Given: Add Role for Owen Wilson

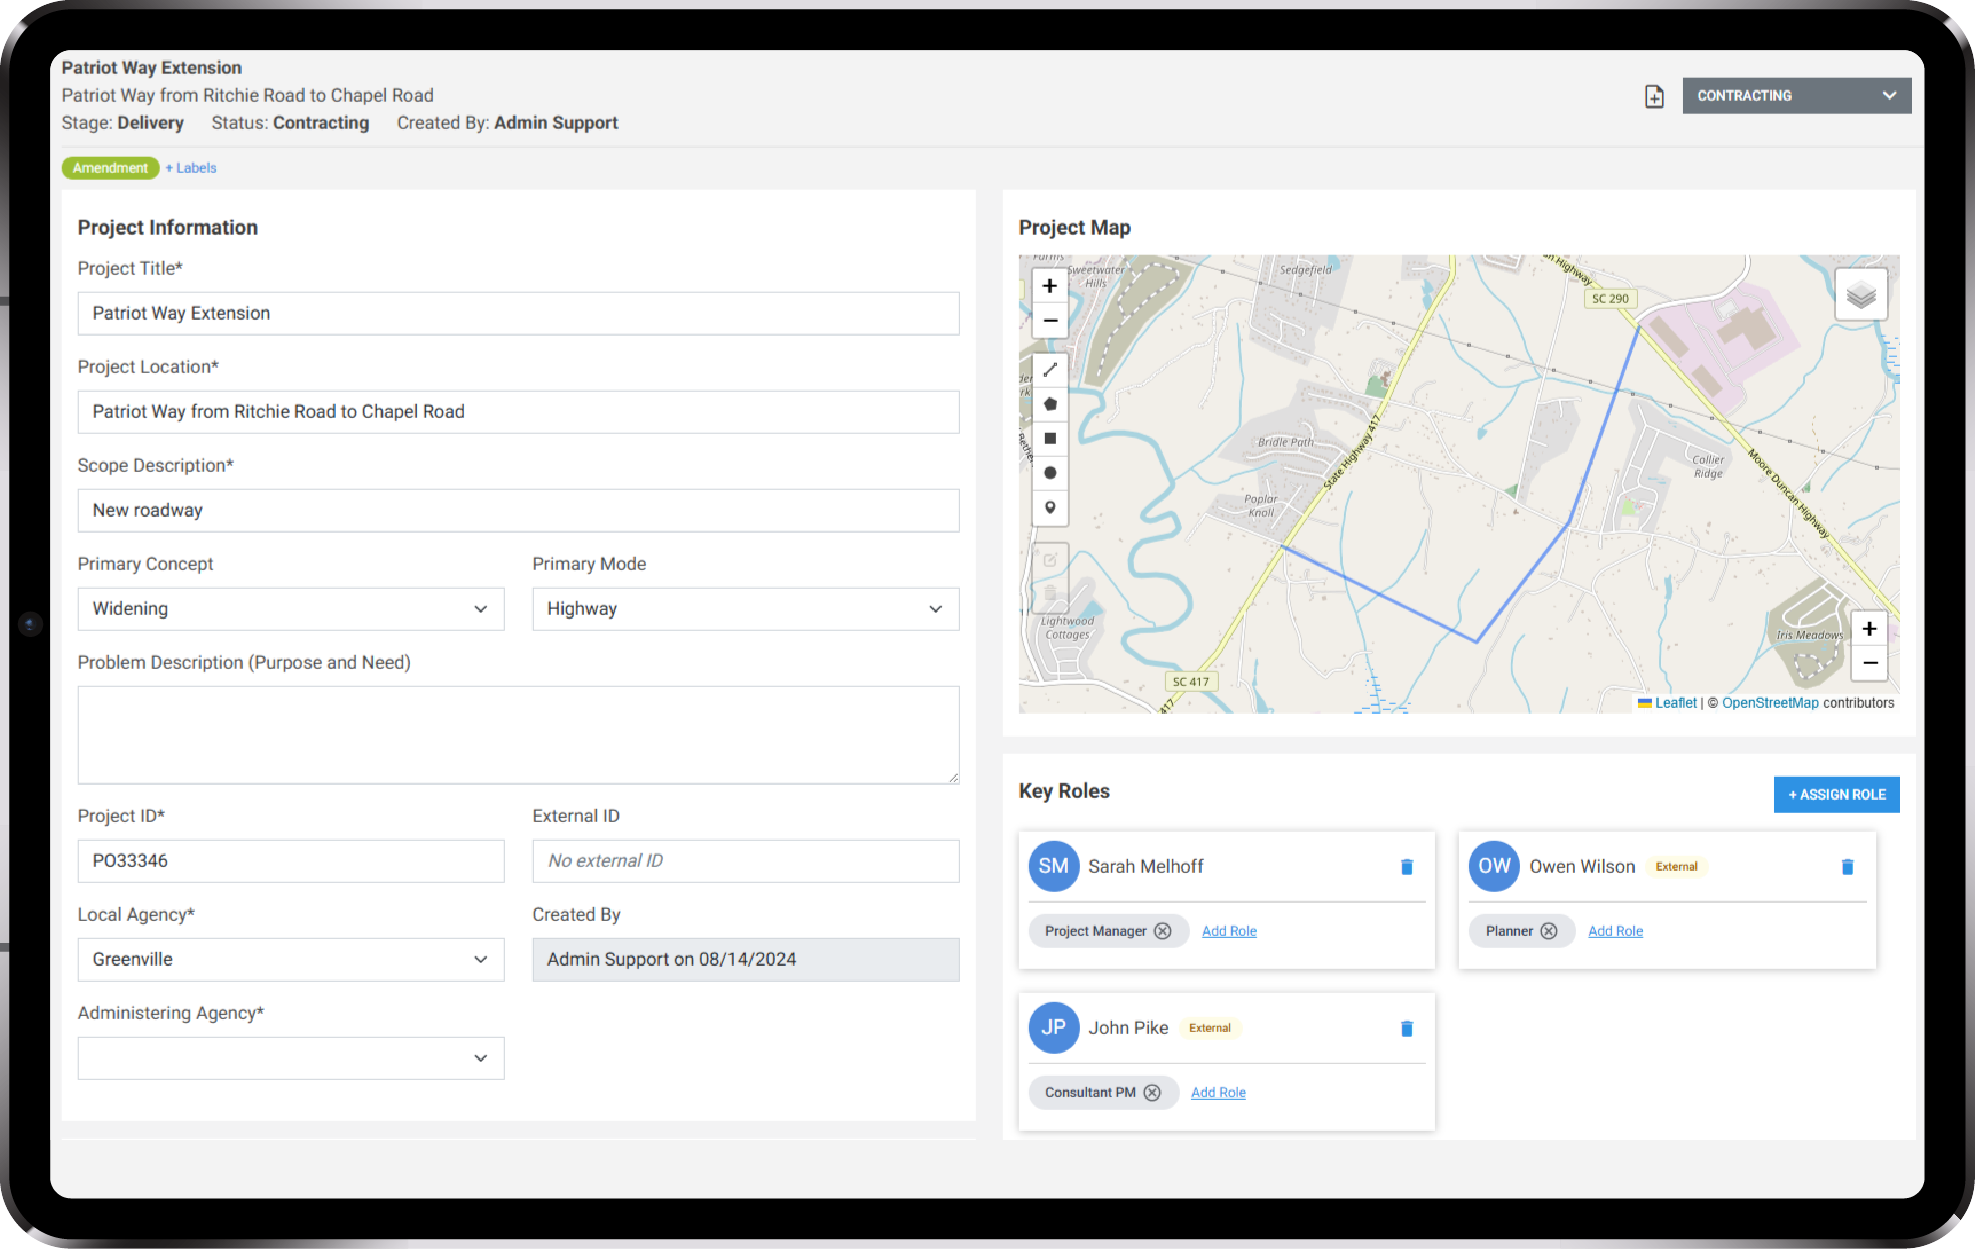Looking at the screenshot, I should pos(1615,931).
